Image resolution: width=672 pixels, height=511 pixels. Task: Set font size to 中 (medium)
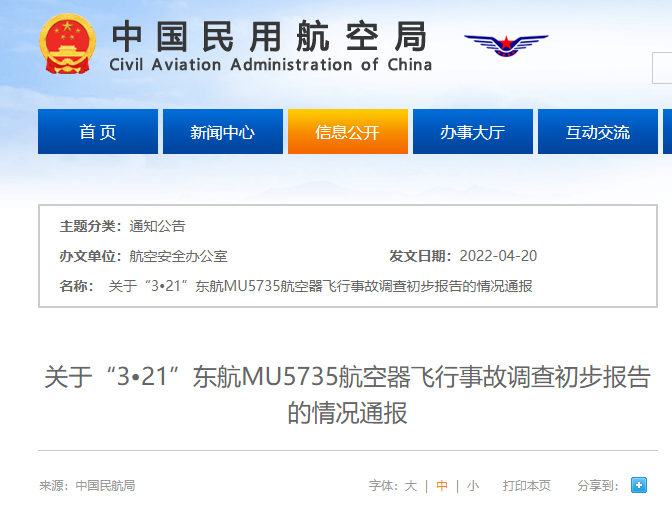pyautogui.click(x=442, y=486)
